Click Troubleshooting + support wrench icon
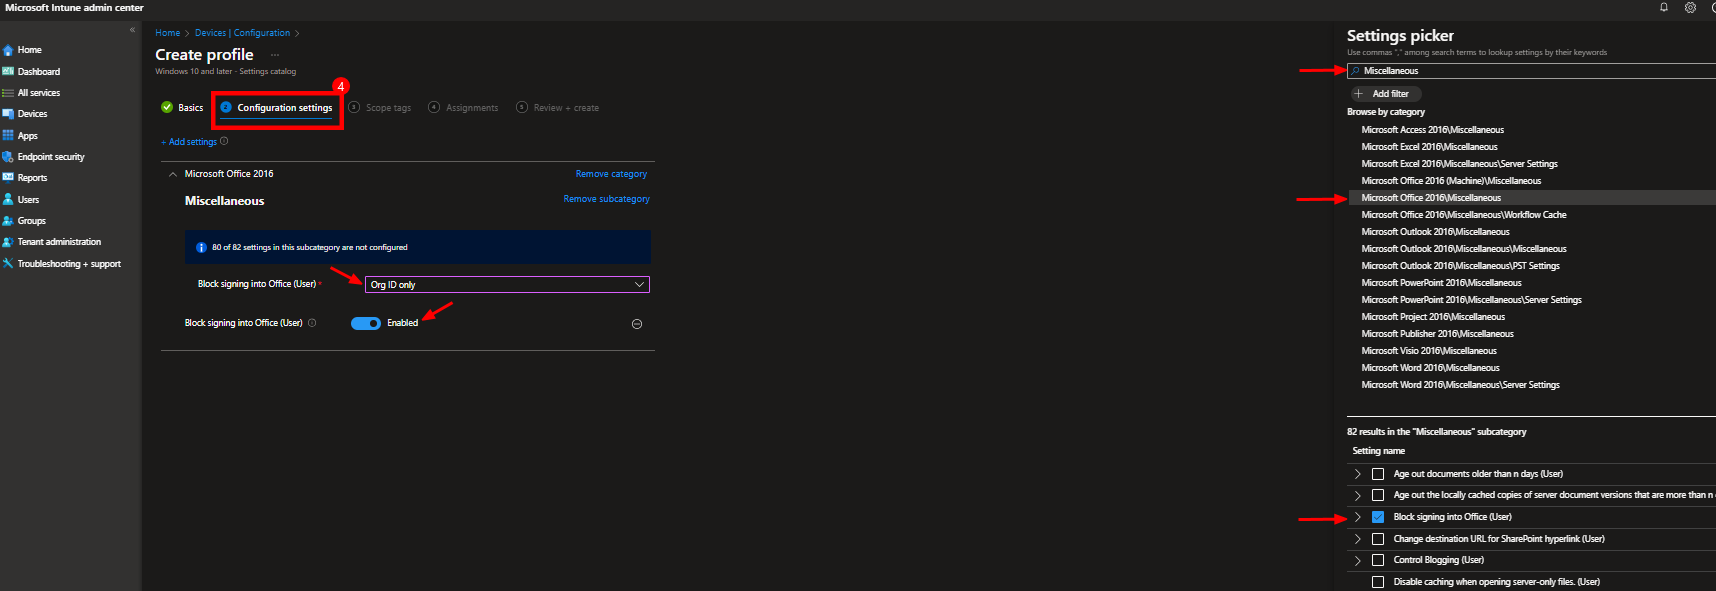The image size is (1716, 591). click(8, 264)
